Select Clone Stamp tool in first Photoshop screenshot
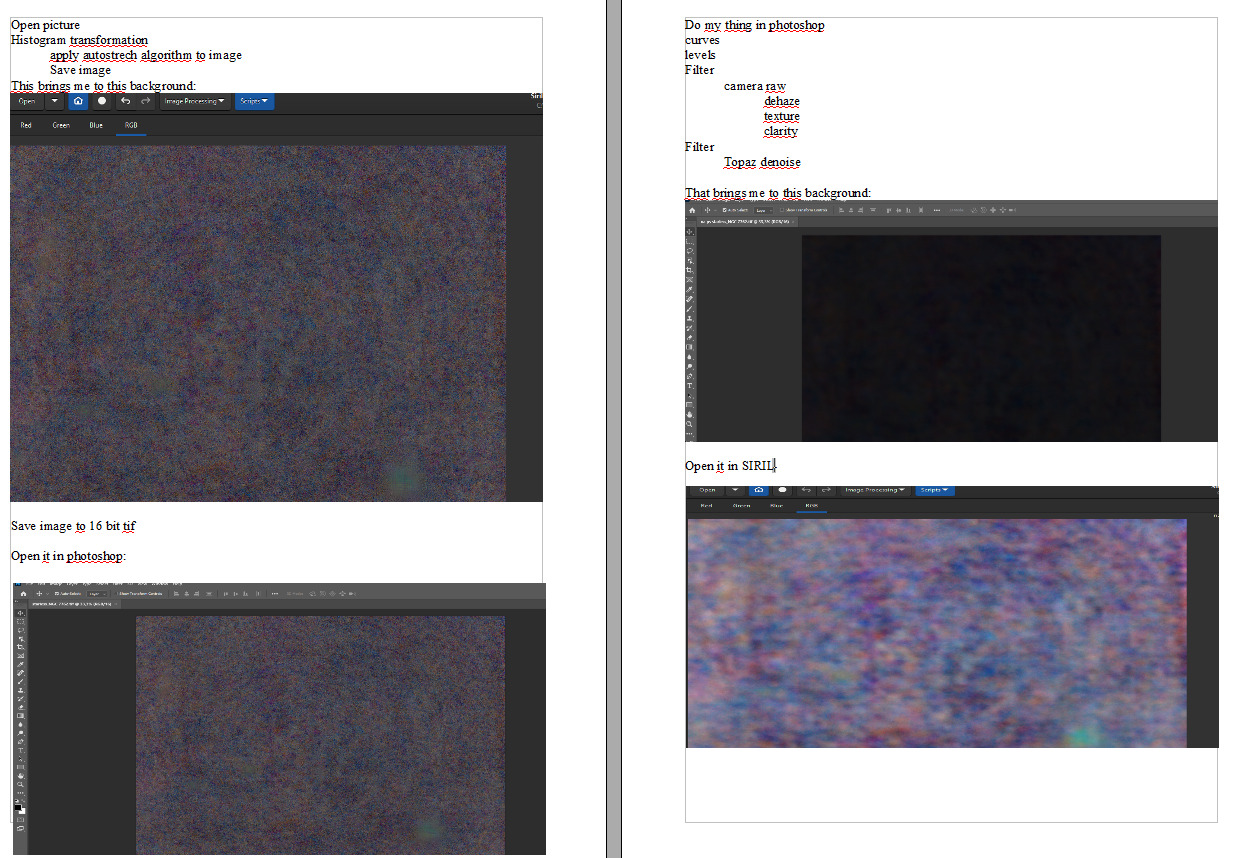Image resolution: width=1234 pixels, height=858 pixels. coord(21,690)
